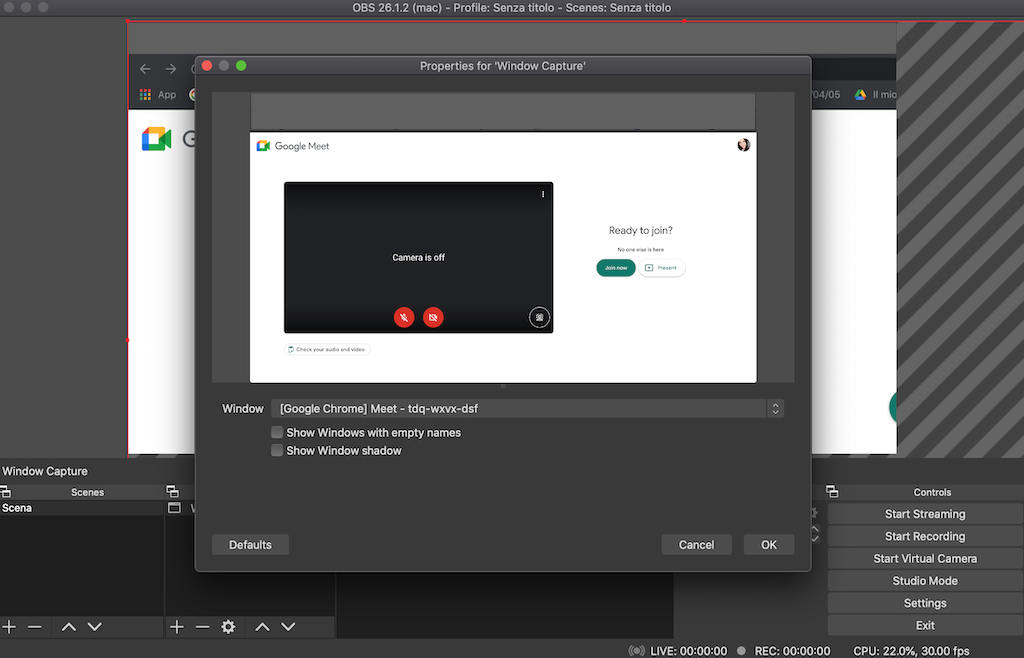Click the window capture source icon in Sources
Image resolution: width=1024 pixels, height=658 pixels.
tap(174, 508)
